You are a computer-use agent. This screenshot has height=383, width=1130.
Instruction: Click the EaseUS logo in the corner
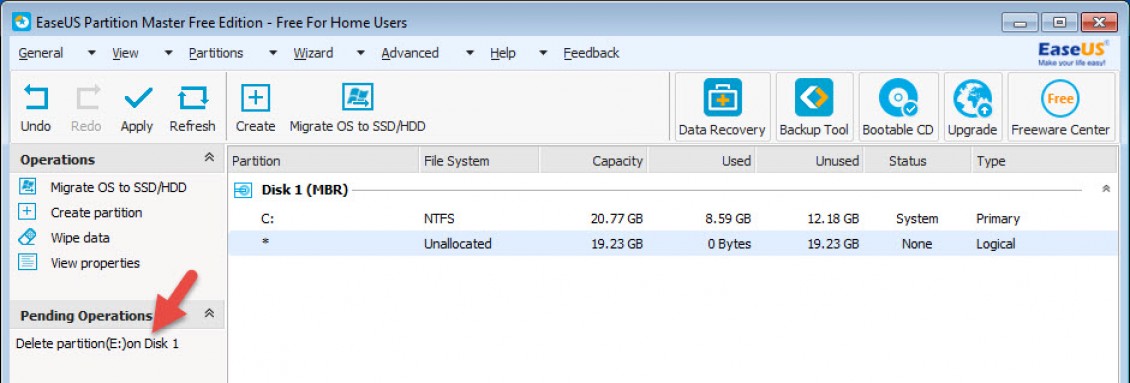[1072, 53]
